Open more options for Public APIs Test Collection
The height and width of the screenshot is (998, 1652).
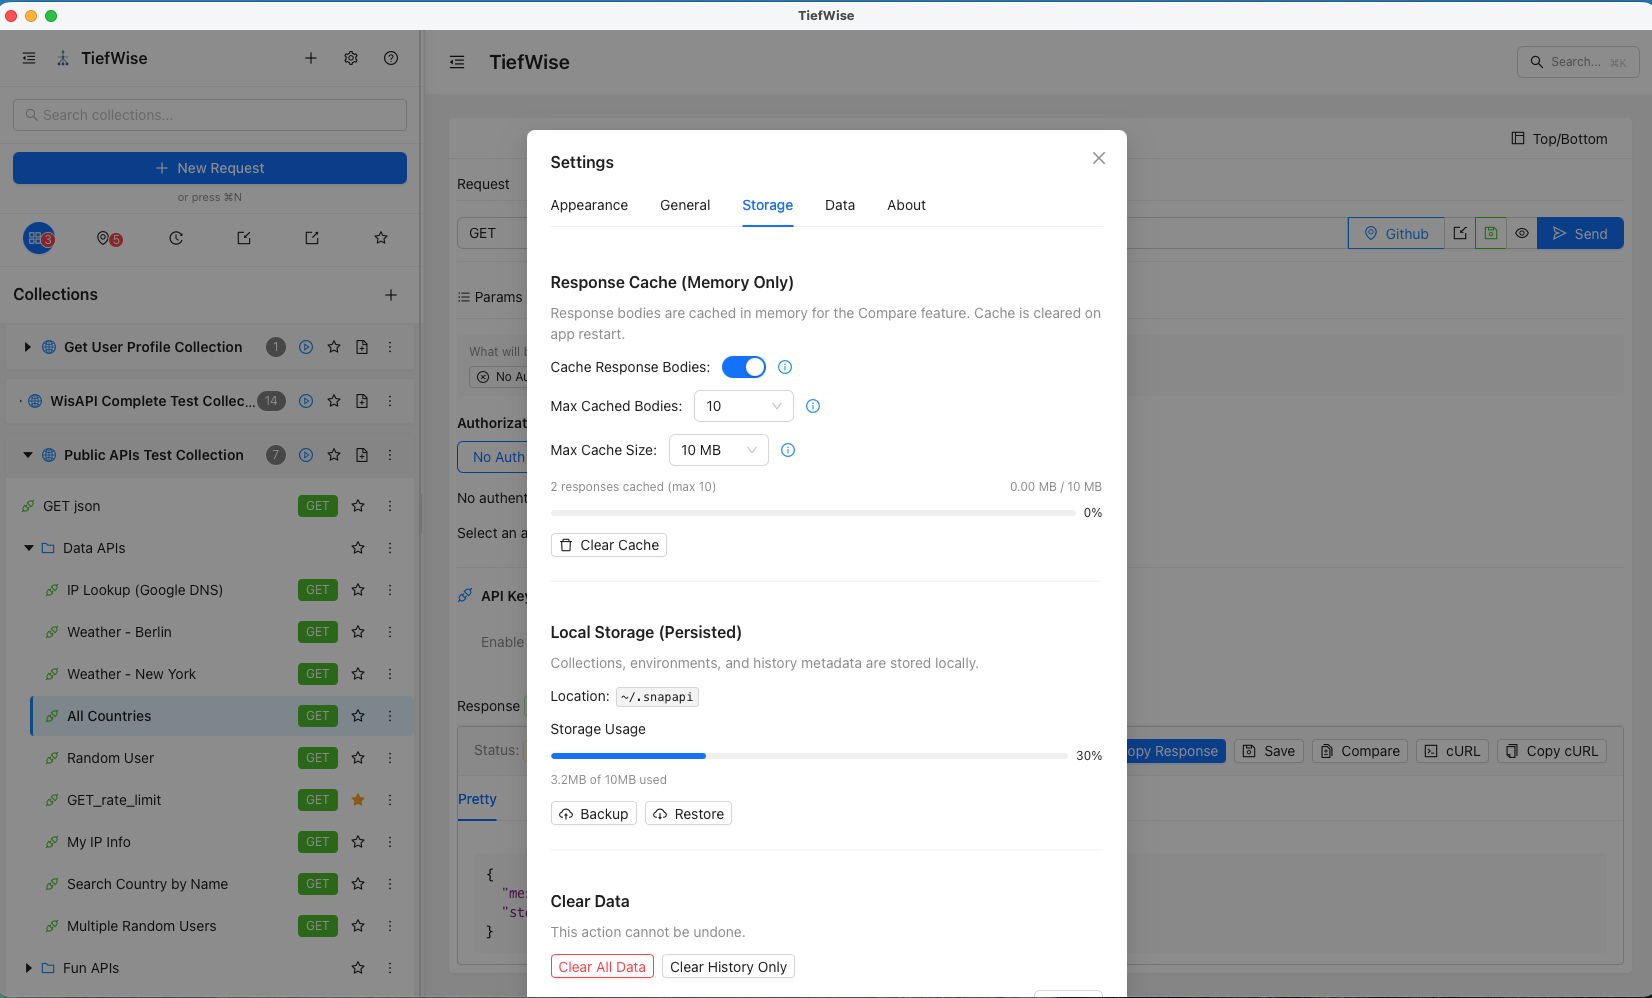pos(390,455)
